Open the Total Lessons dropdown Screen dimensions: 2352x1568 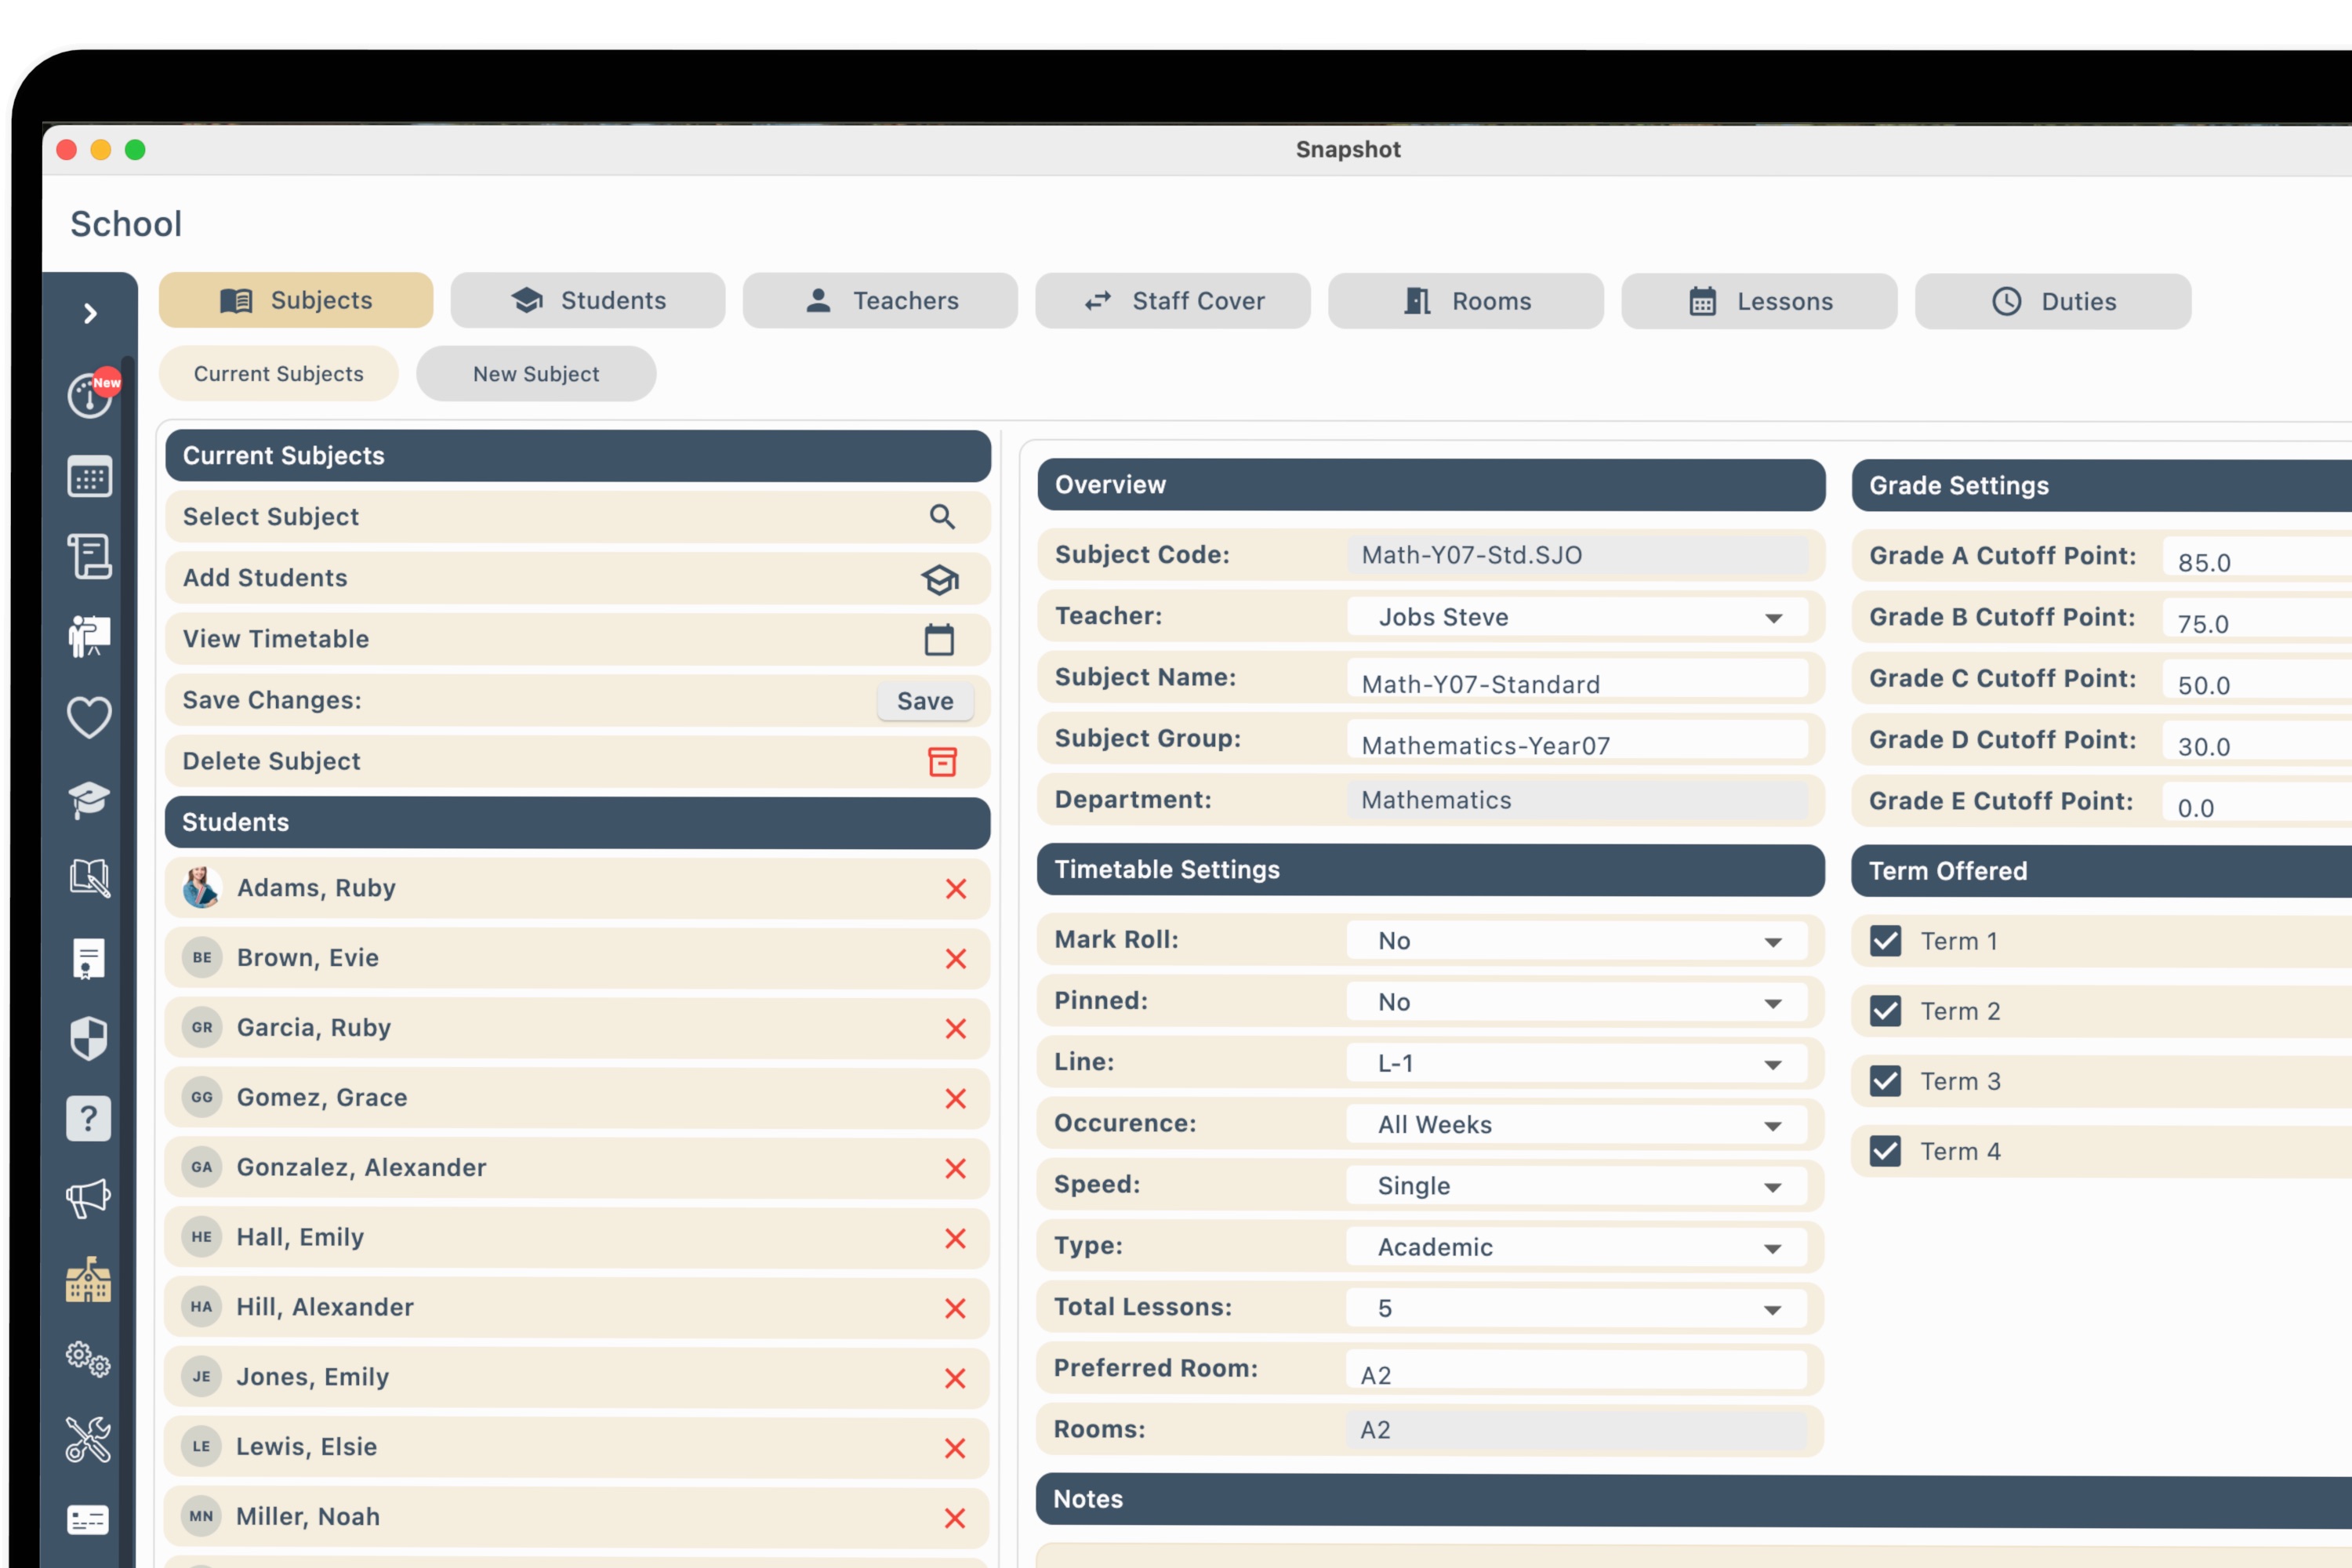click(1577, 1308)
